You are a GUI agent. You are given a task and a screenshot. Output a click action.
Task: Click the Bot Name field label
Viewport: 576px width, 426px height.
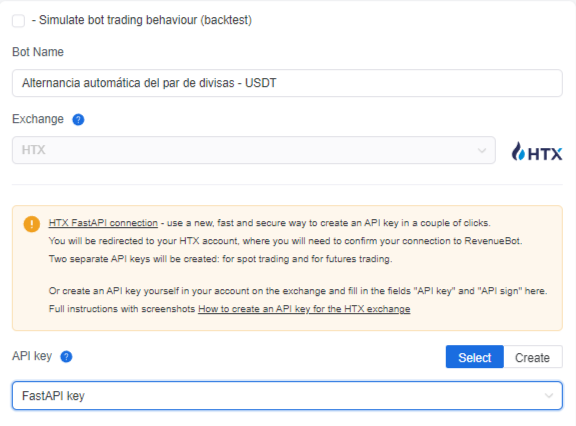pyautogui.click(x=38, y=52)
